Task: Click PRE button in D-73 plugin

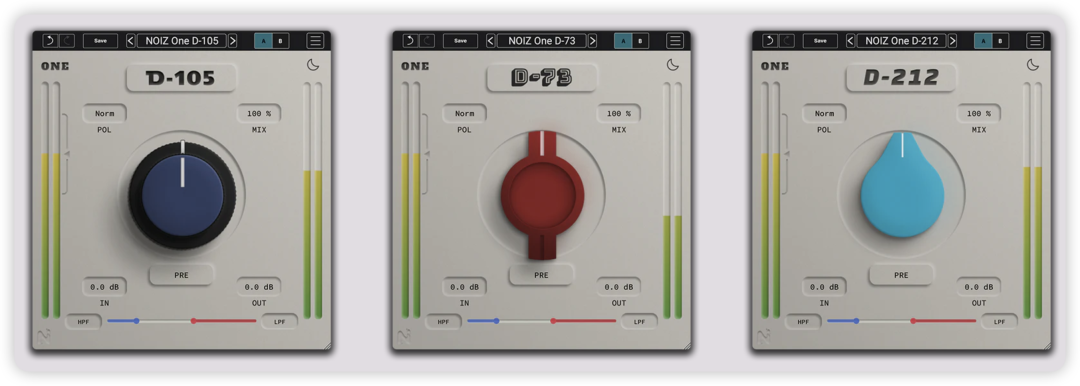Action: 541,275
